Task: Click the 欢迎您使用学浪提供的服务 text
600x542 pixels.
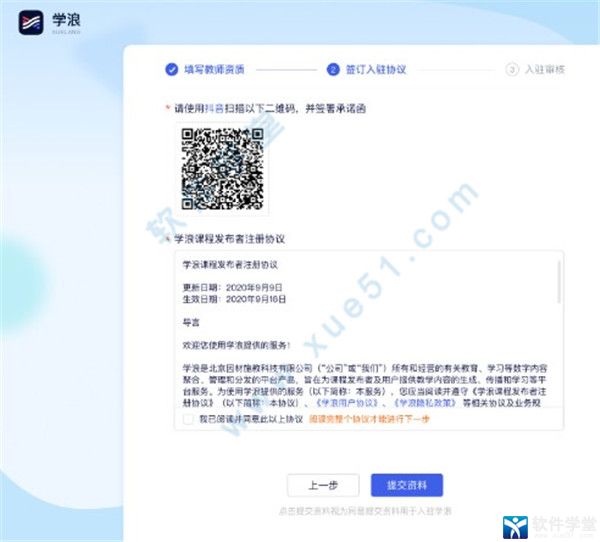Action: click(x=236, y=345)
